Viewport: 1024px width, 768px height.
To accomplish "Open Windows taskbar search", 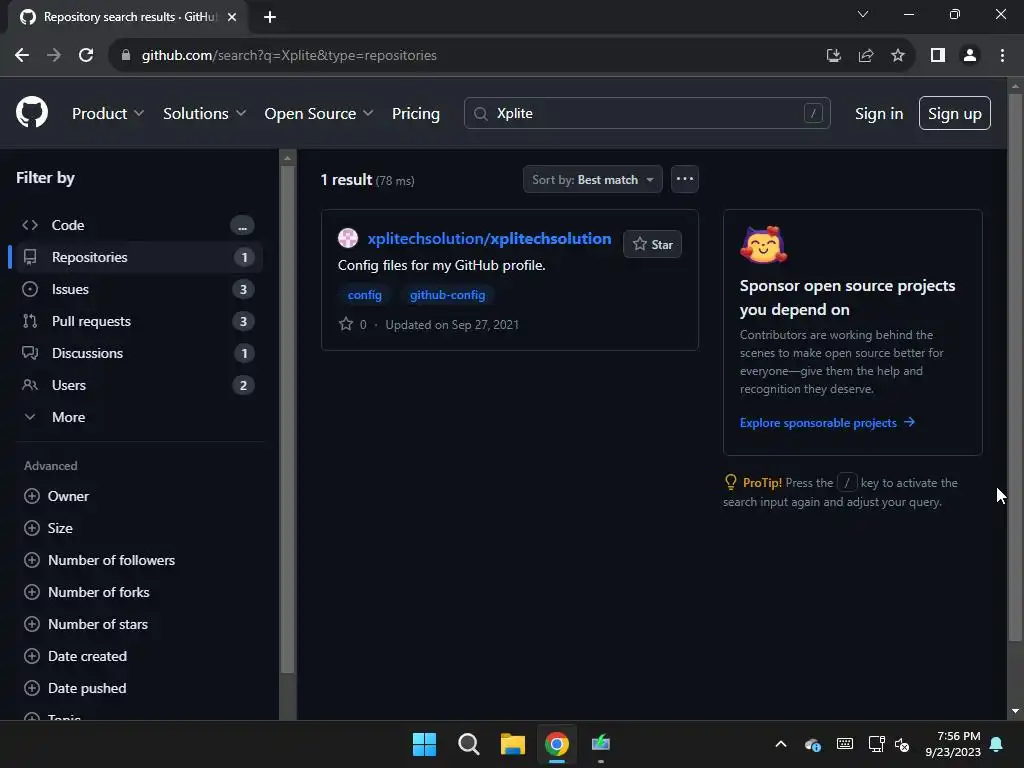I will tap(468, 744).
